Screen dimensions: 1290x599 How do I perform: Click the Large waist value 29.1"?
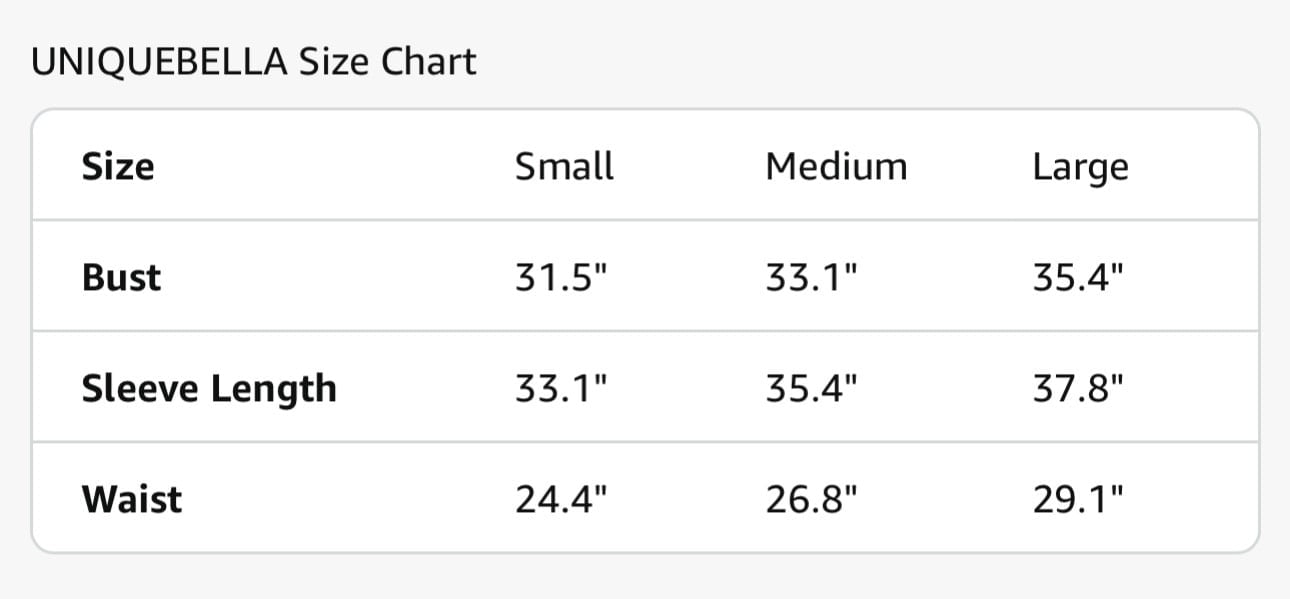pyautogui.click(x=1079, y=498)
